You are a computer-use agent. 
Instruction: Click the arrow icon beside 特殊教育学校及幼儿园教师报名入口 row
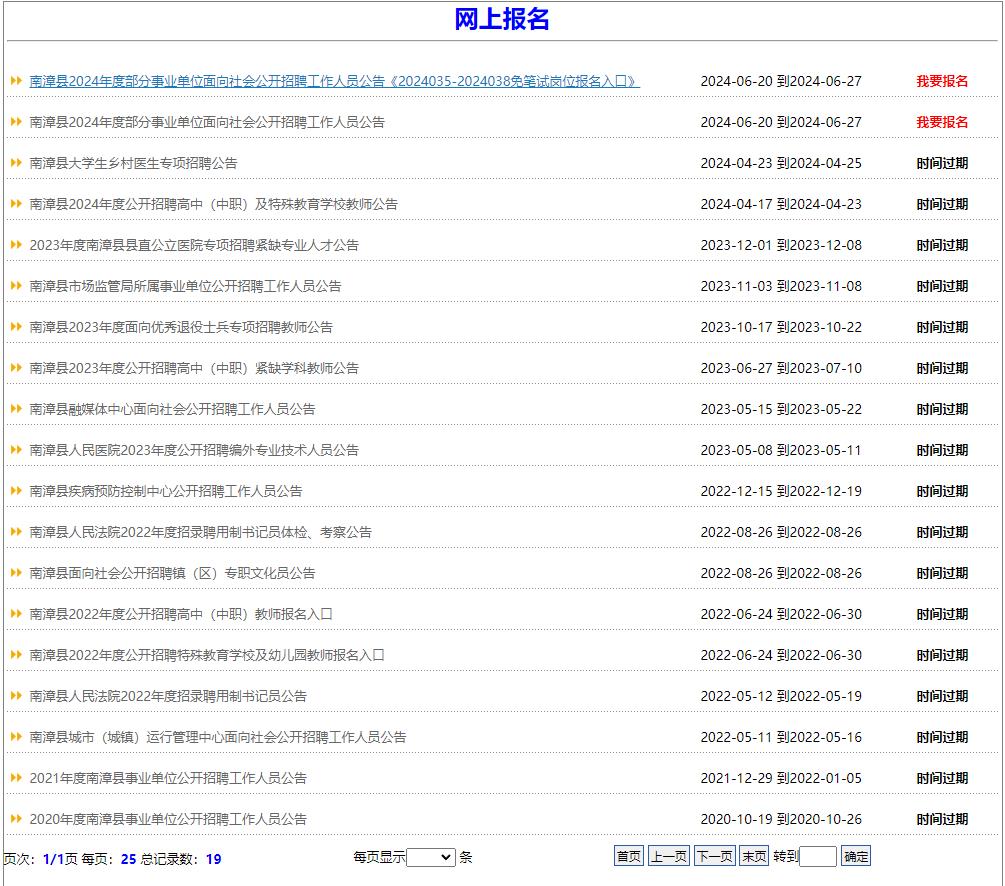(16, 655)
